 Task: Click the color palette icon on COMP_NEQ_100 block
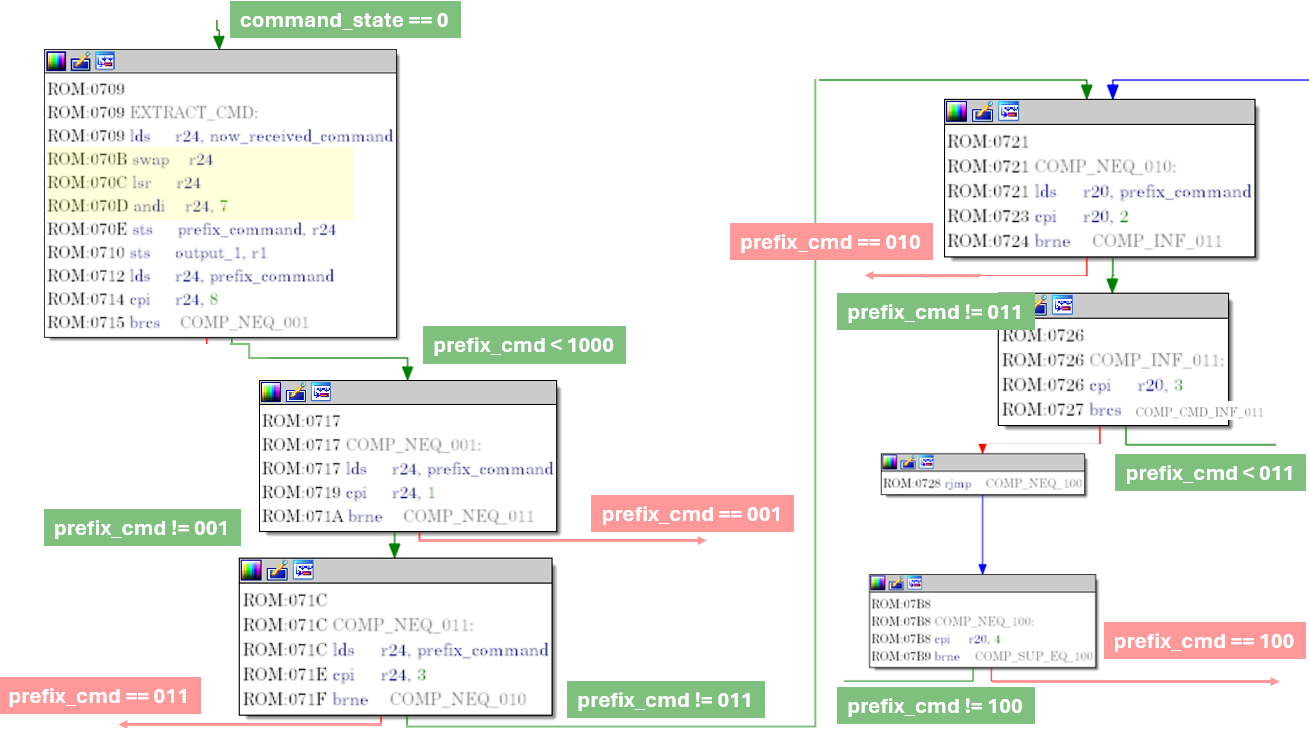click(878, 583)
